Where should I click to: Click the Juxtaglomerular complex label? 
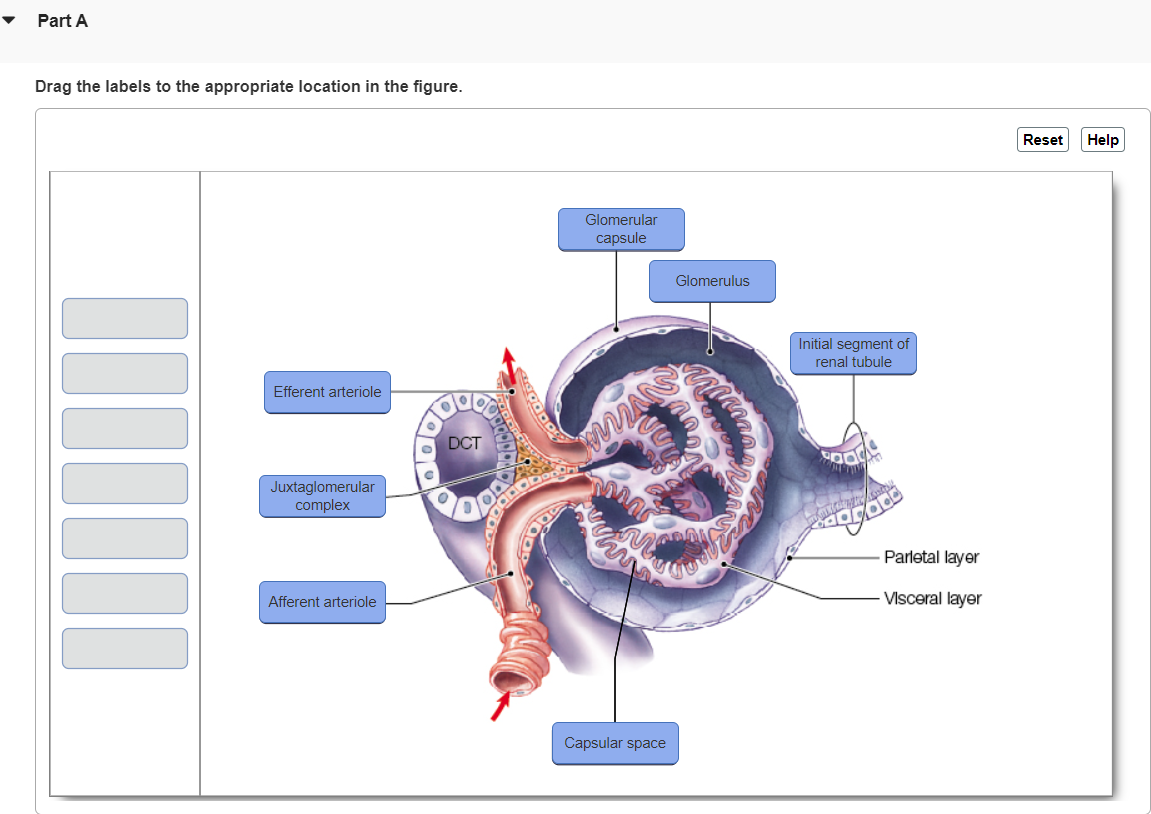tap(322, 496)
